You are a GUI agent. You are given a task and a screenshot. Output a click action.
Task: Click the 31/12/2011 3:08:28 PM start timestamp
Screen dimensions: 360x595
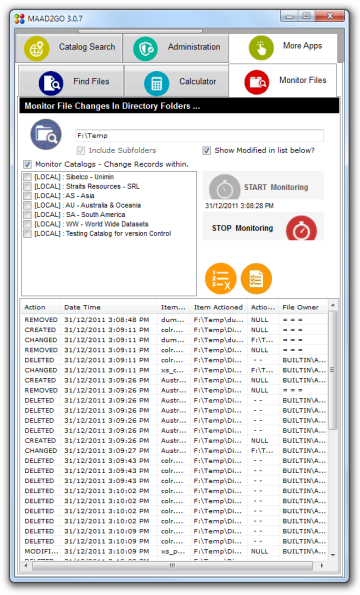click(x=239, y=206)
